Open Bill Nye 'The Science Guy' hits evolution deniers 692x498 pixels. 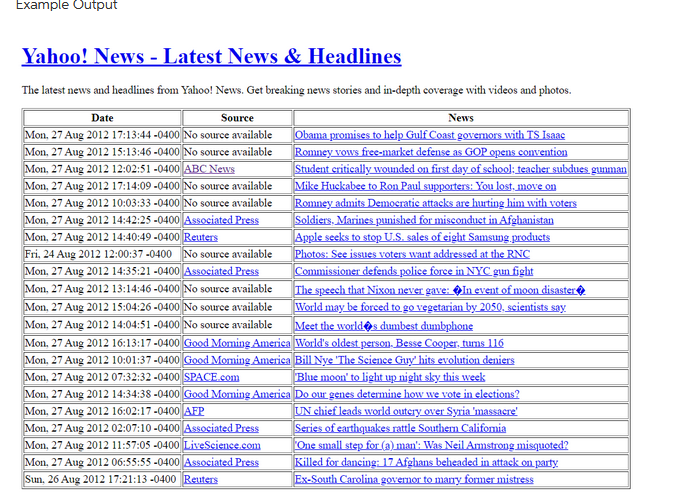point(405,360)
